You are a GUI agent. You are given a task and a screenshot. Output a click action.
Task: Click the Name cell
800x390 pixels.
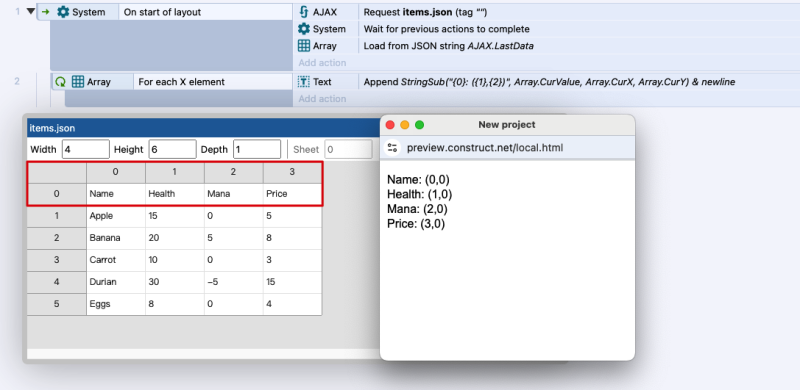point(116,194)
